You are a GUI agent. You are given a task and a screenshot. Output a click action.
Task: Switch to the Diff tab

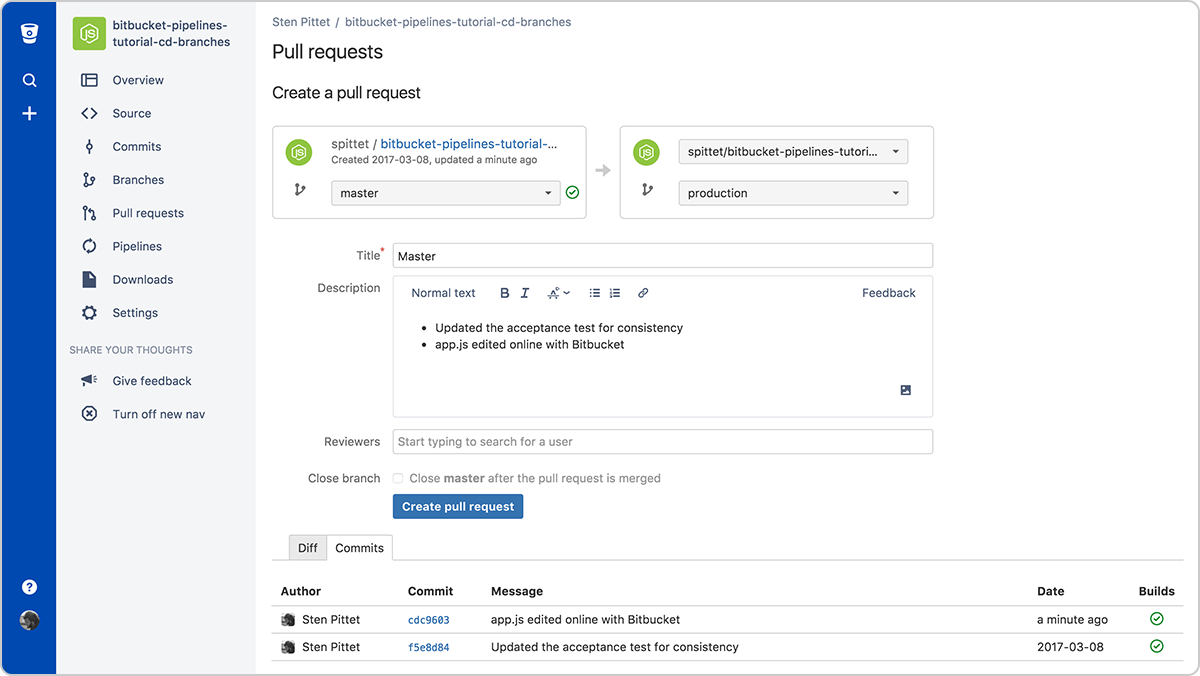point(307,547)
